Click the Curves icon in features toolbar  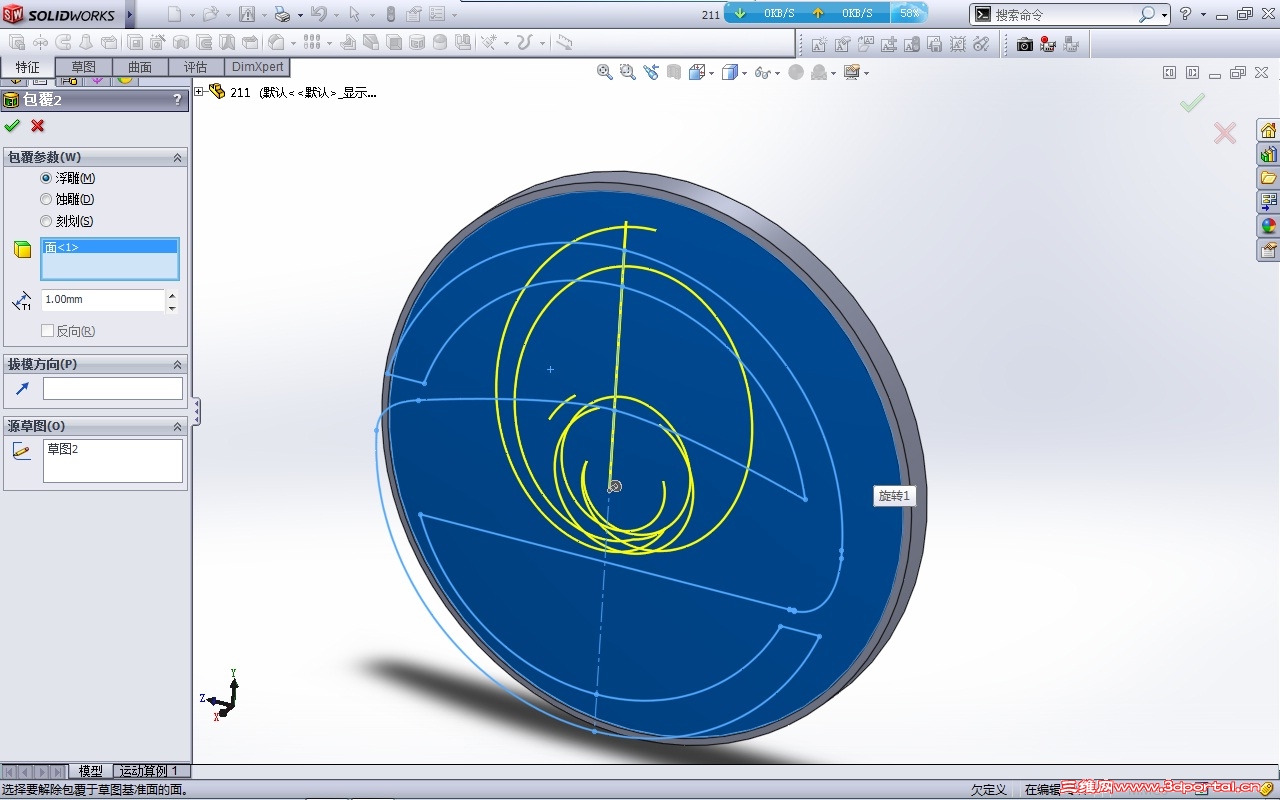(x=524, y=42)
